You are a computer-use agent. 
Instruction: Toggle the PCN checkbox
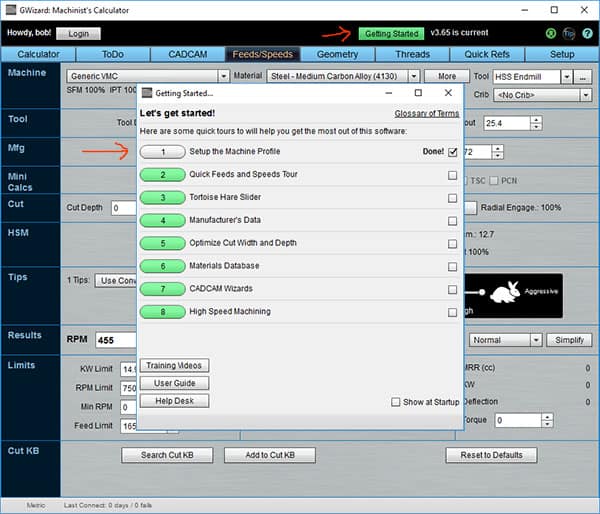494,181
